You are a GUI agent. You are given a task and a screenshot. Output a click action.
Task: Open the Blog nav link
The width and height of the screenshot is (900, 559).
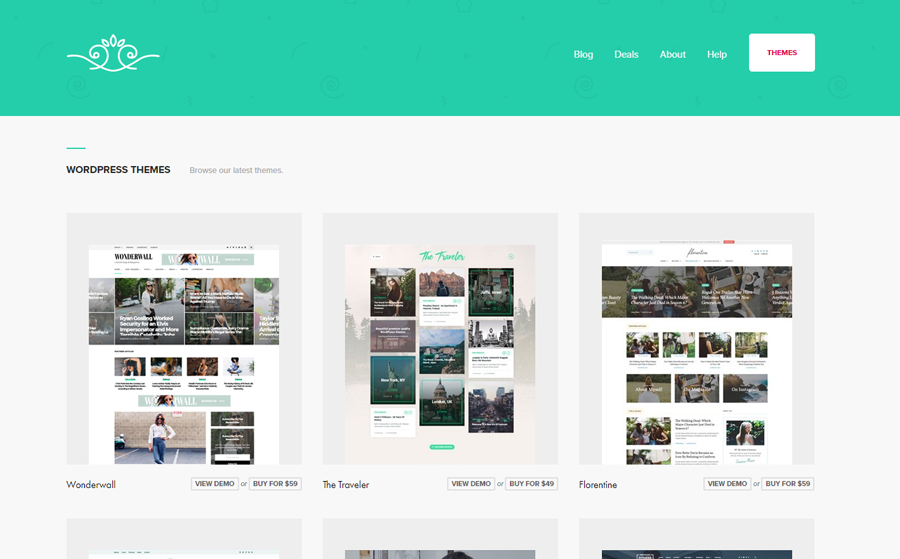click(583, 54)
